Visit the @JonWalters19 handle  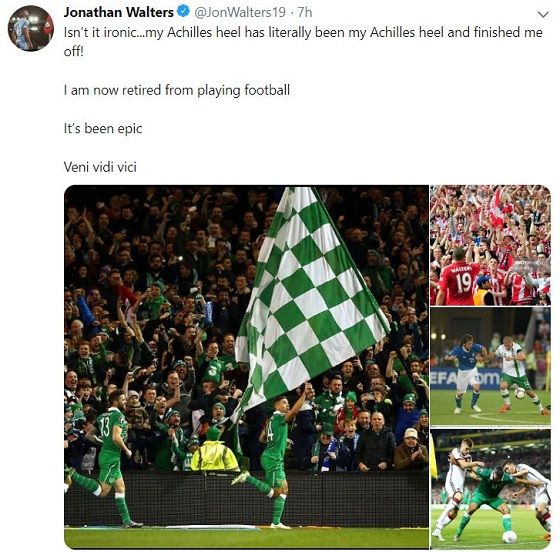(240, 12)
